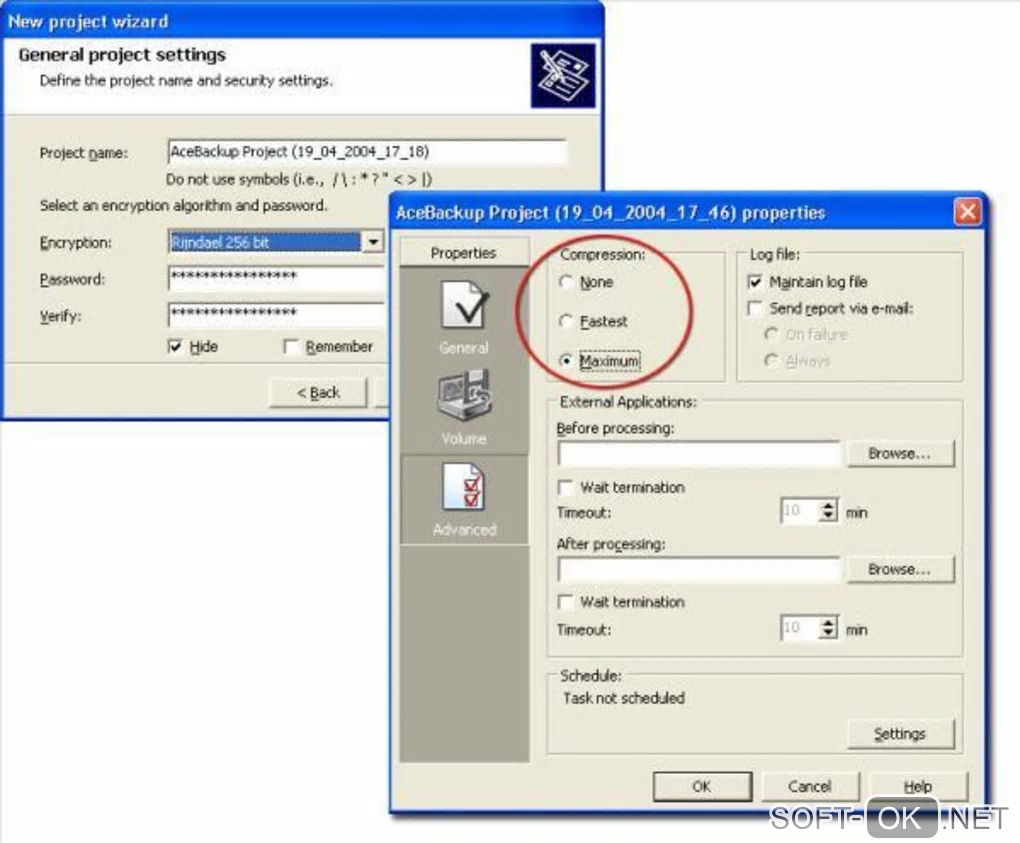Open Schedule Settings button

pyautogui.click(x=900, y=734)
